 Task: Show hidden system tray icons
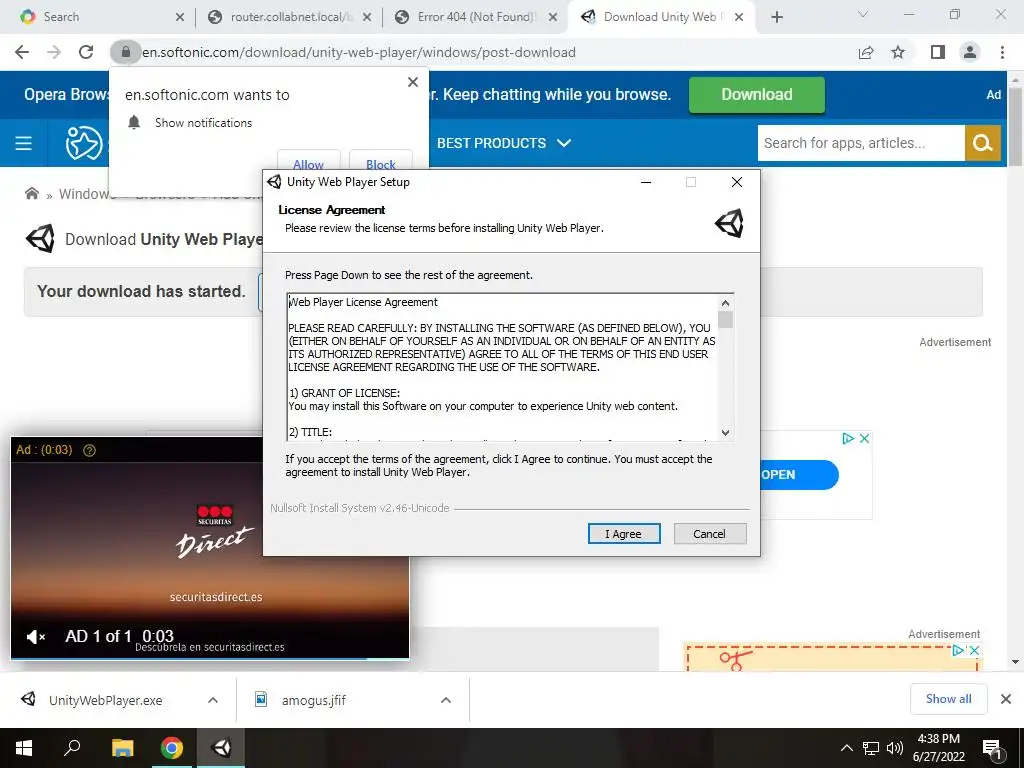tap(846, 748)
